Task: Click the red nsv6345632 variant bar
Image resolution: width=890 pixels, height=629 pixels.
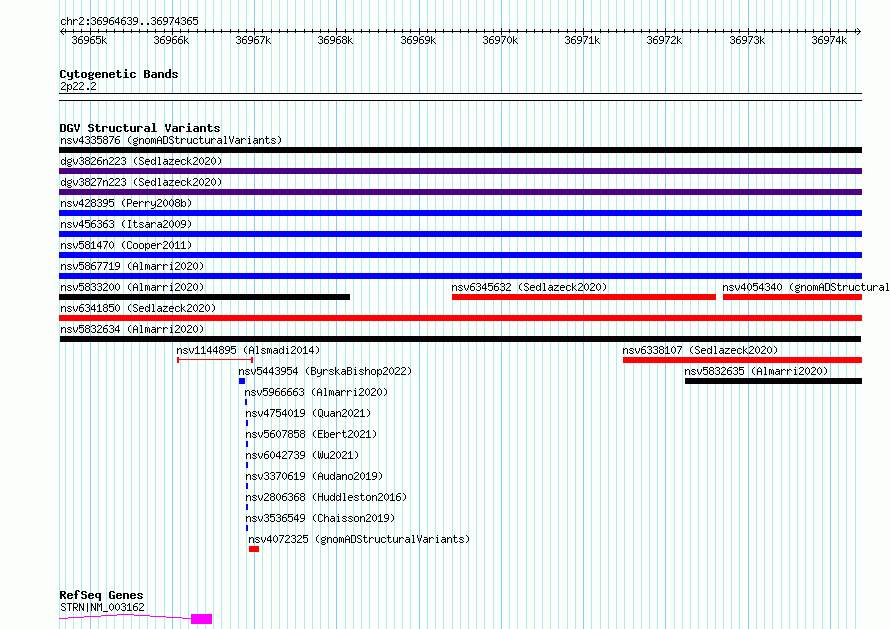Action: point(584,297)
